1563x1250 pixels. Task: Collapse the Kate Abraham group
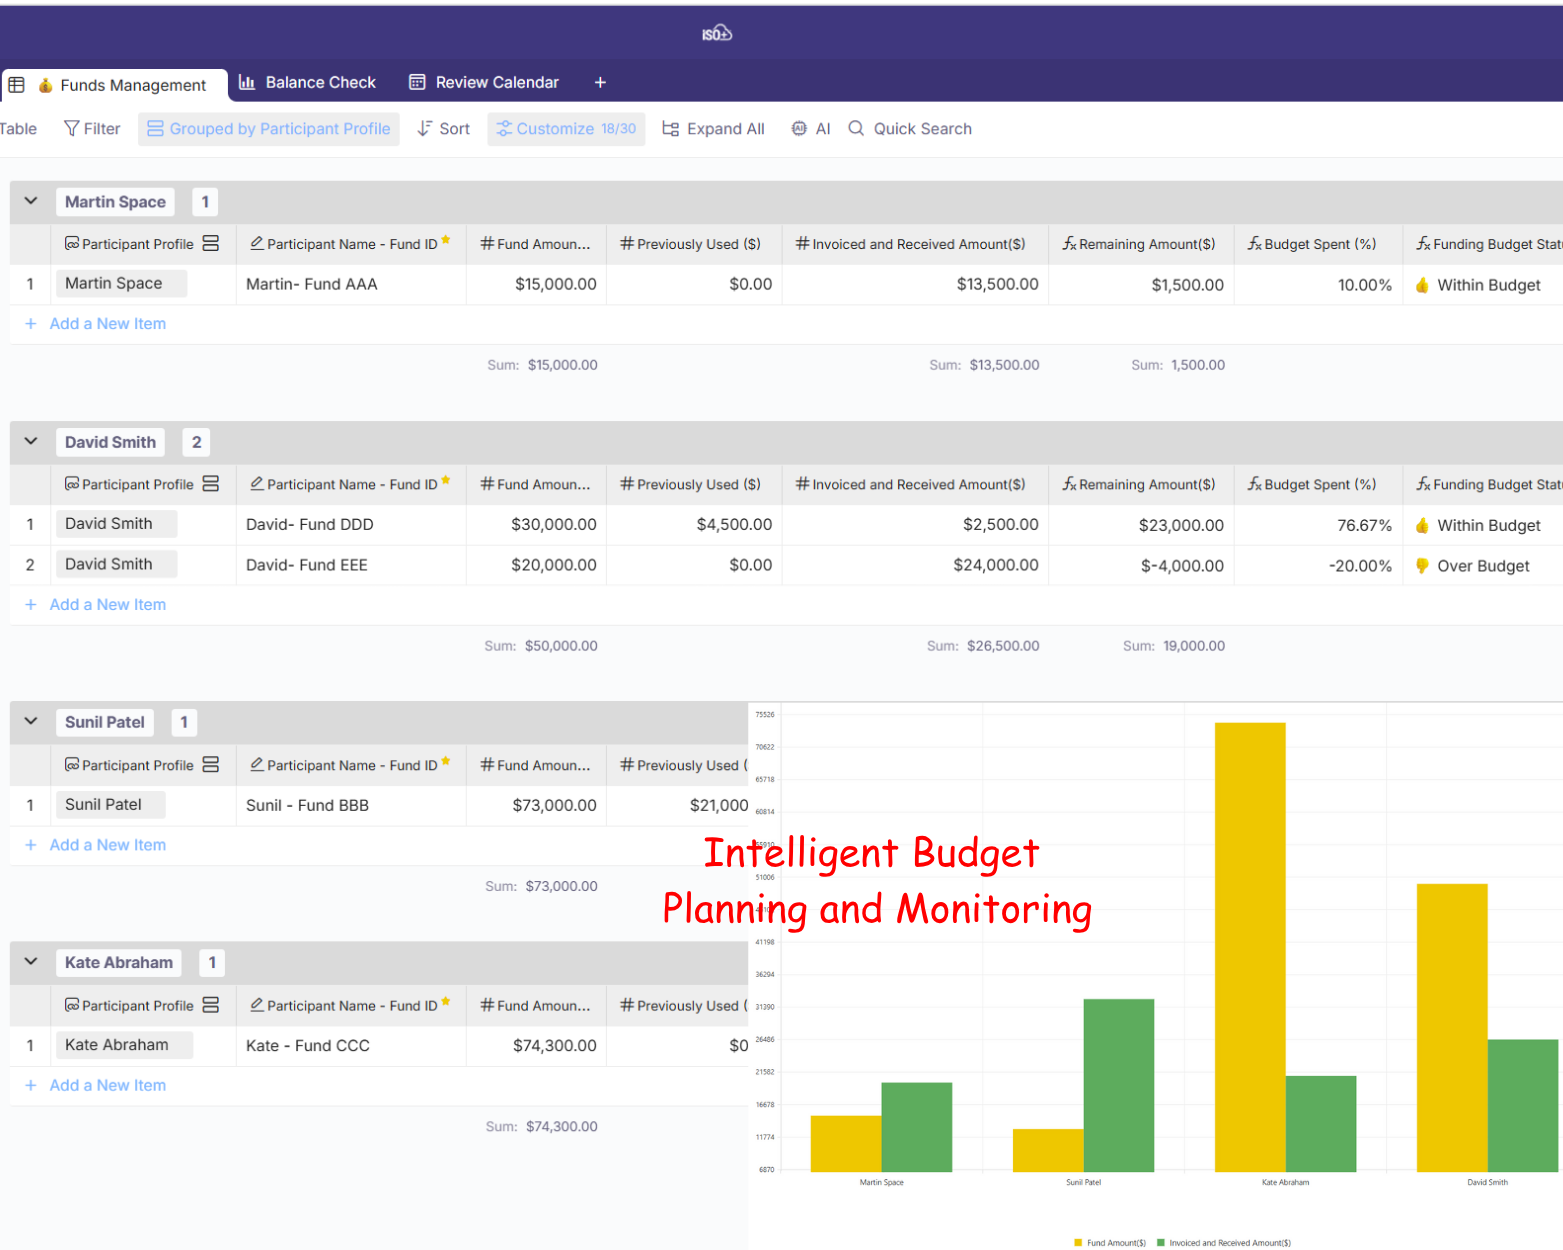click(31, 962)
